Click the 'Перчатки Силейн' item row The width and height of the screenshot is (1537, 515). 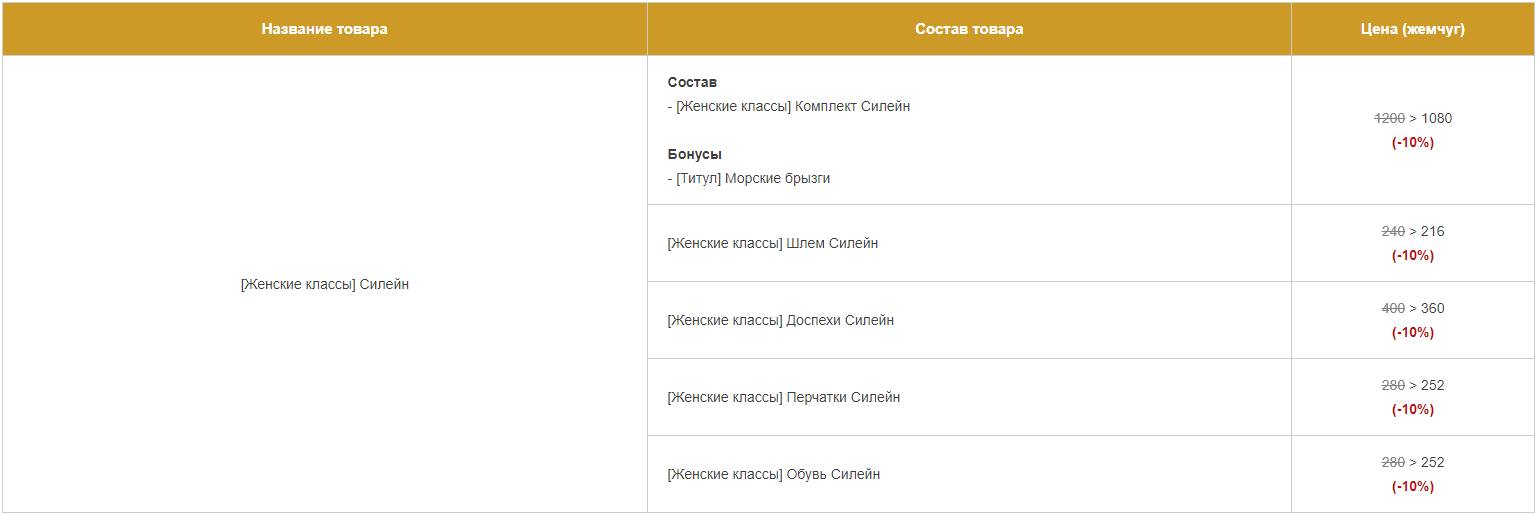(969, 397)
